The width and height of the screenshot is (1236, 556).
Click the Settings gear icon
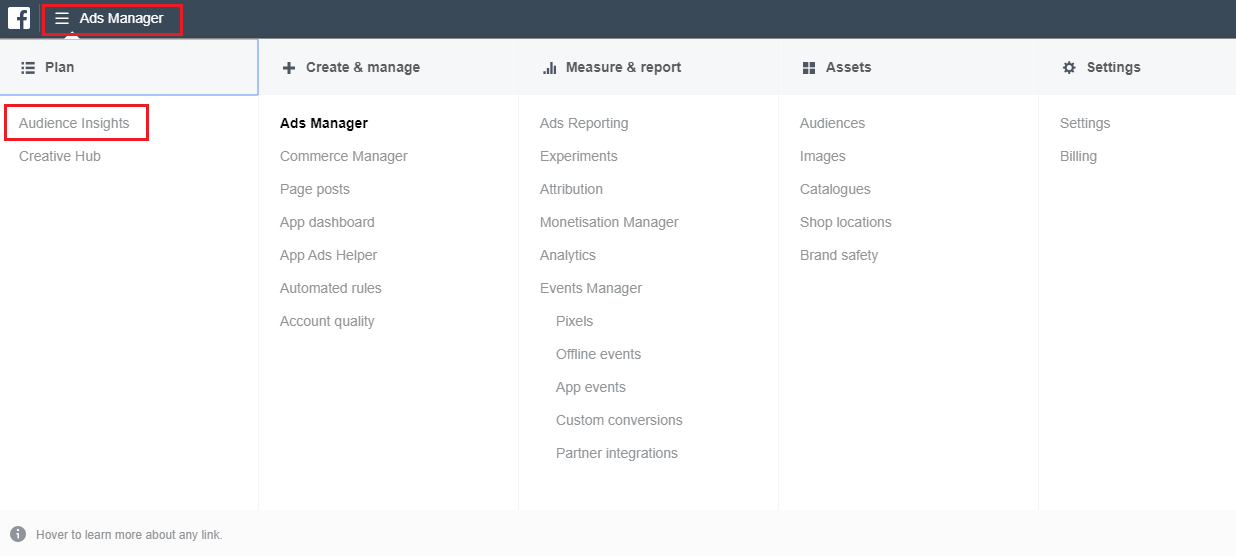coord(1069,67)
